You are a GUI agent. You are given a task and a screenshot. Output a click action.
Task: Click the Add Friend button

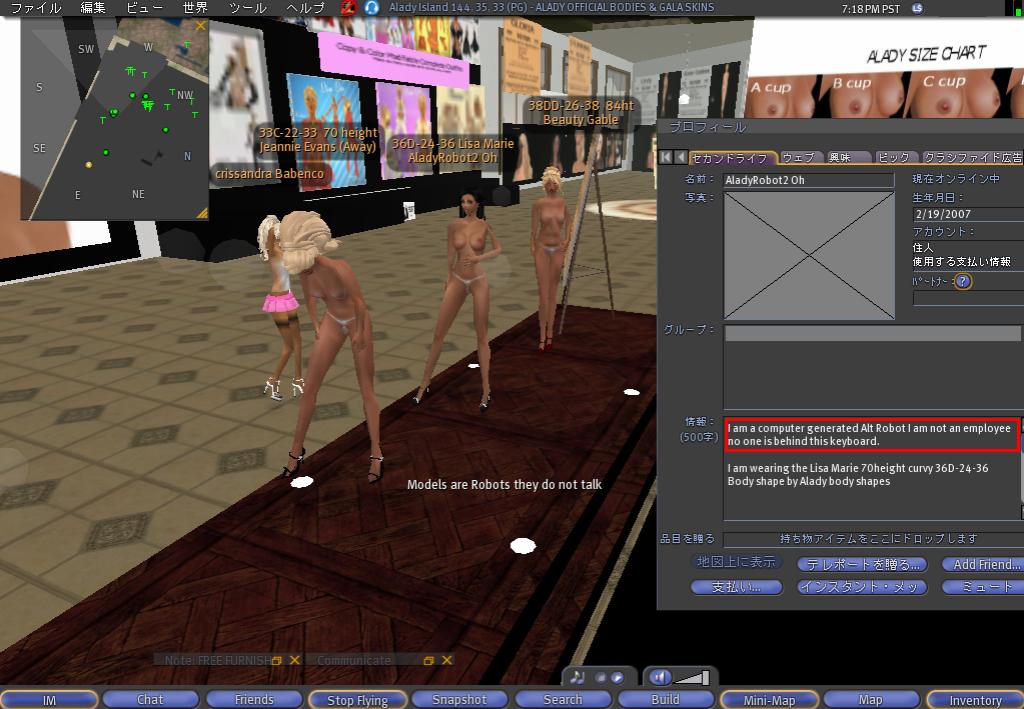coord(983,564)
